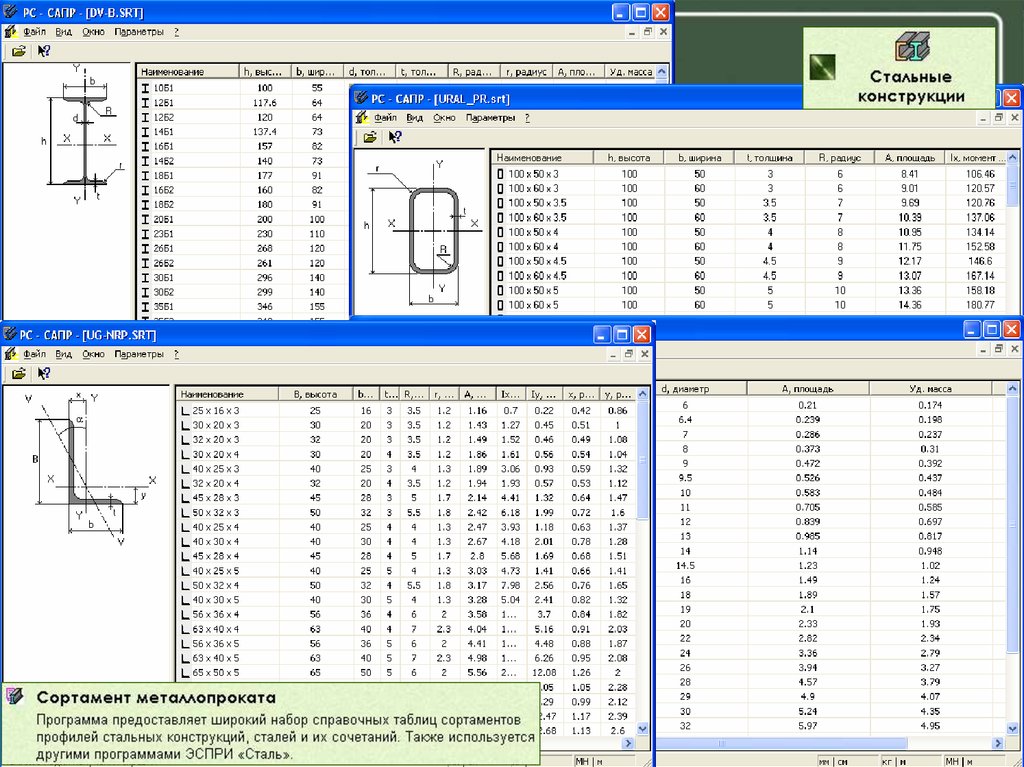
Task: Open Параметры menu in URAL_PR.srt window
Action: [490, 117]
